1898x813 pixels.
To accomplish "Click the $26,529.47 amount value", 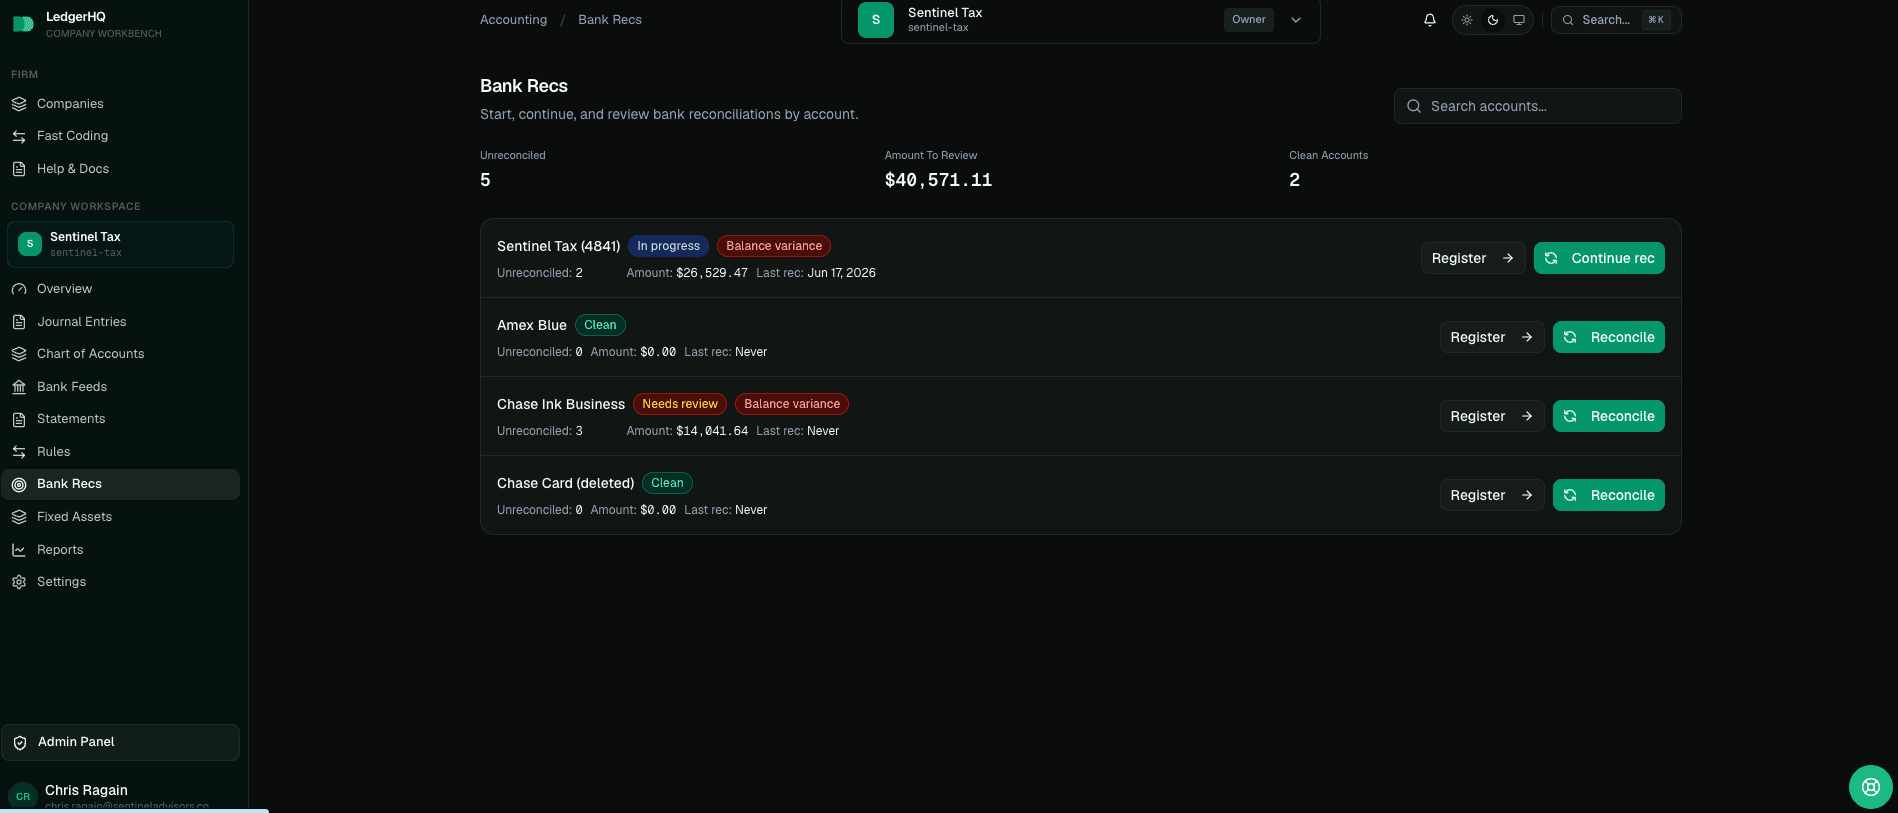I will [x=712, y=273].
